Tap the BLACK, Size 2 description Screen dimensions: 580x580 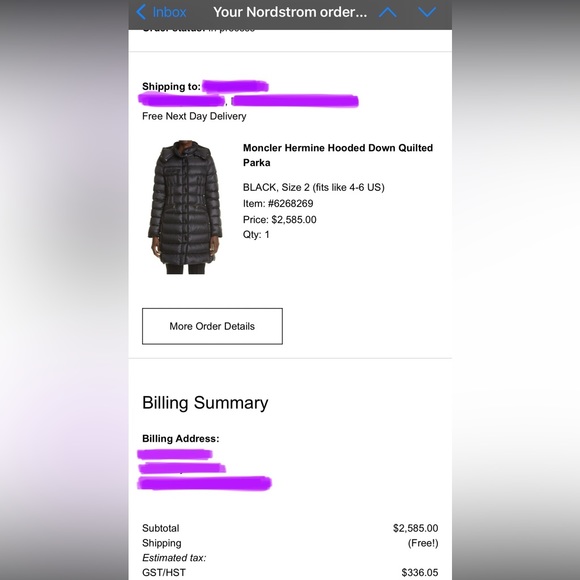tap(314, 188)
